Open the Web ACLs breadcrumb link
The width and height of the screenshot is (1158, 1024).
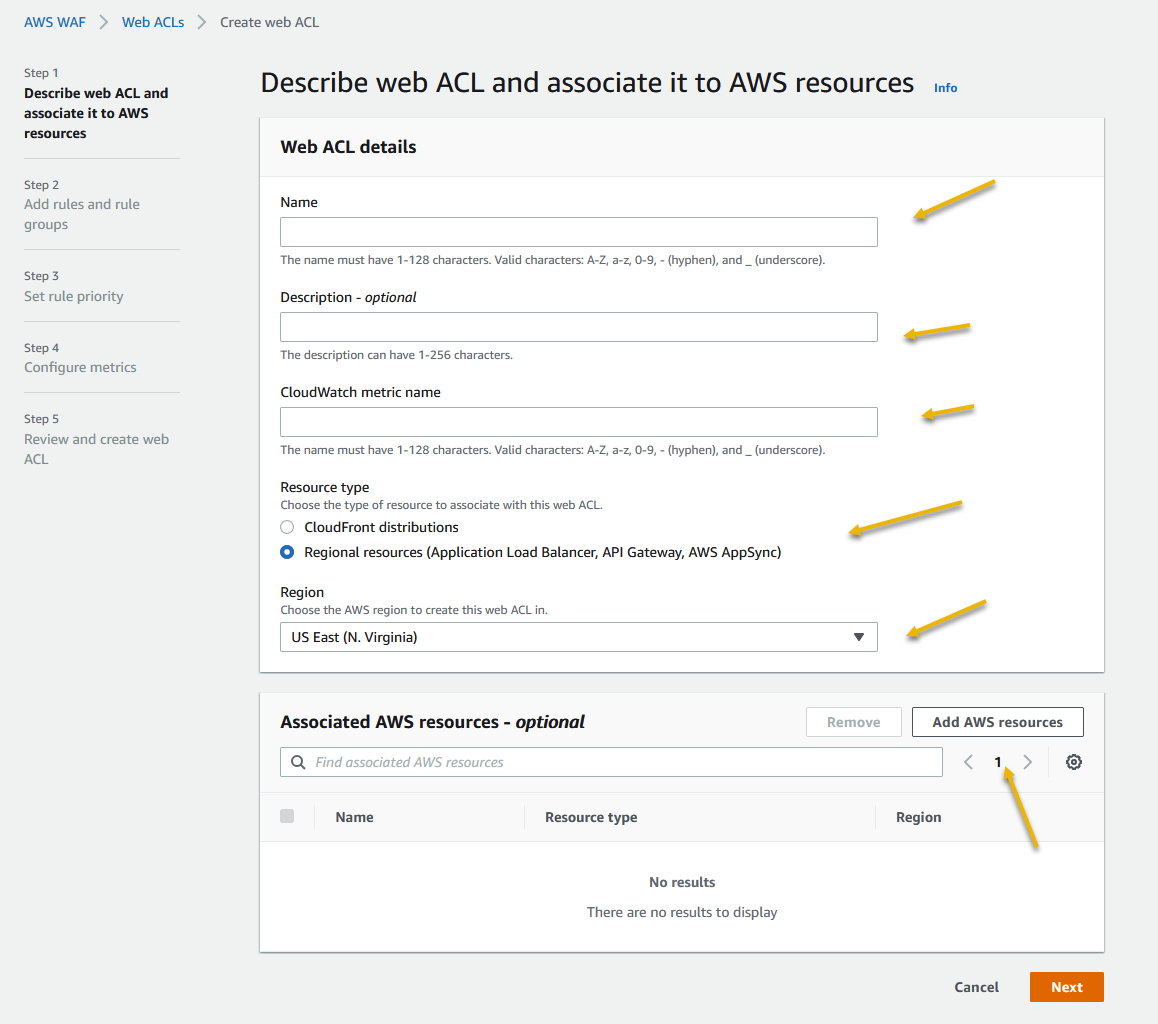[x=153, y=21]
